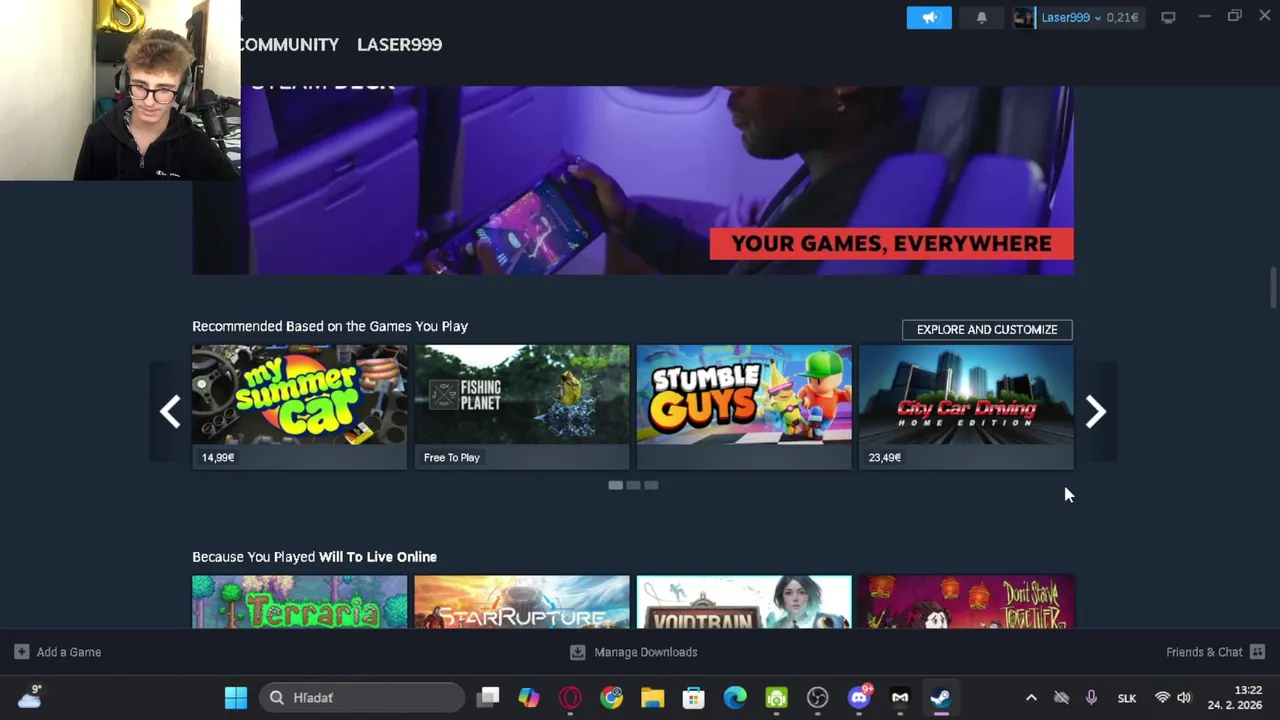1280x720 pixels.
Task: Select first carousel page indicator
Action: click(615, 485)
